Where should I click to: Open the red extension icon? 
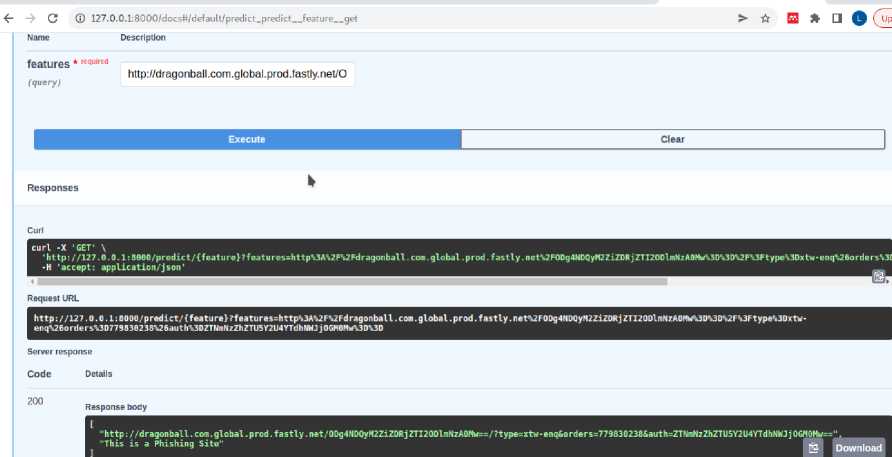pyautogui.click(x=792, y=18)
